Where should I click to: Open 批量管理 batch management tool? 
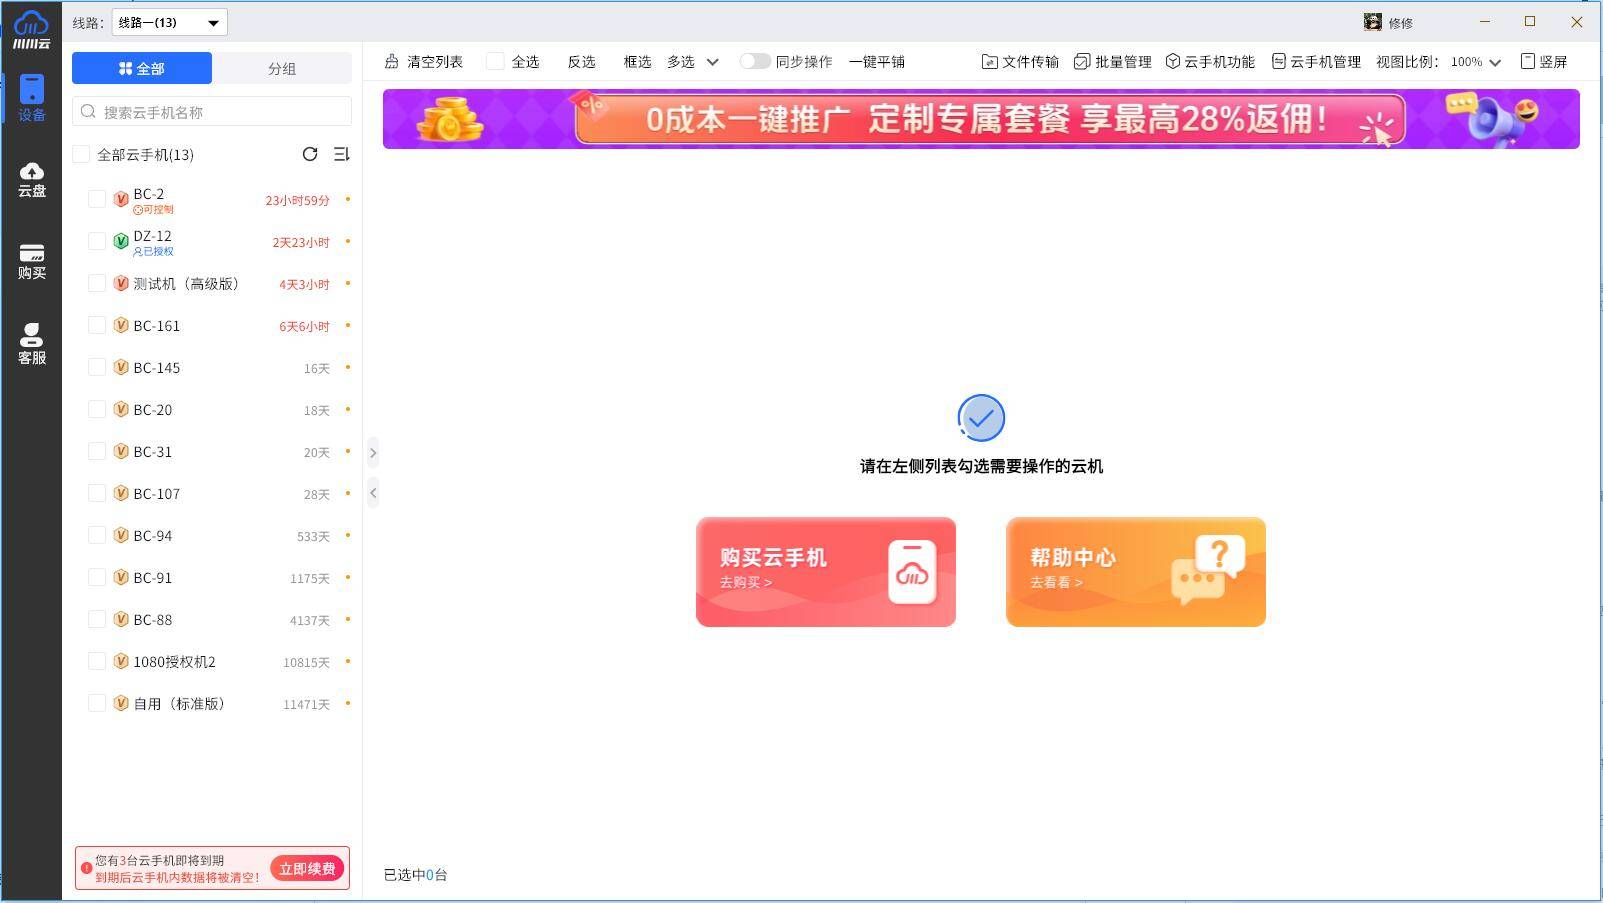click(x=1112, y=62)
